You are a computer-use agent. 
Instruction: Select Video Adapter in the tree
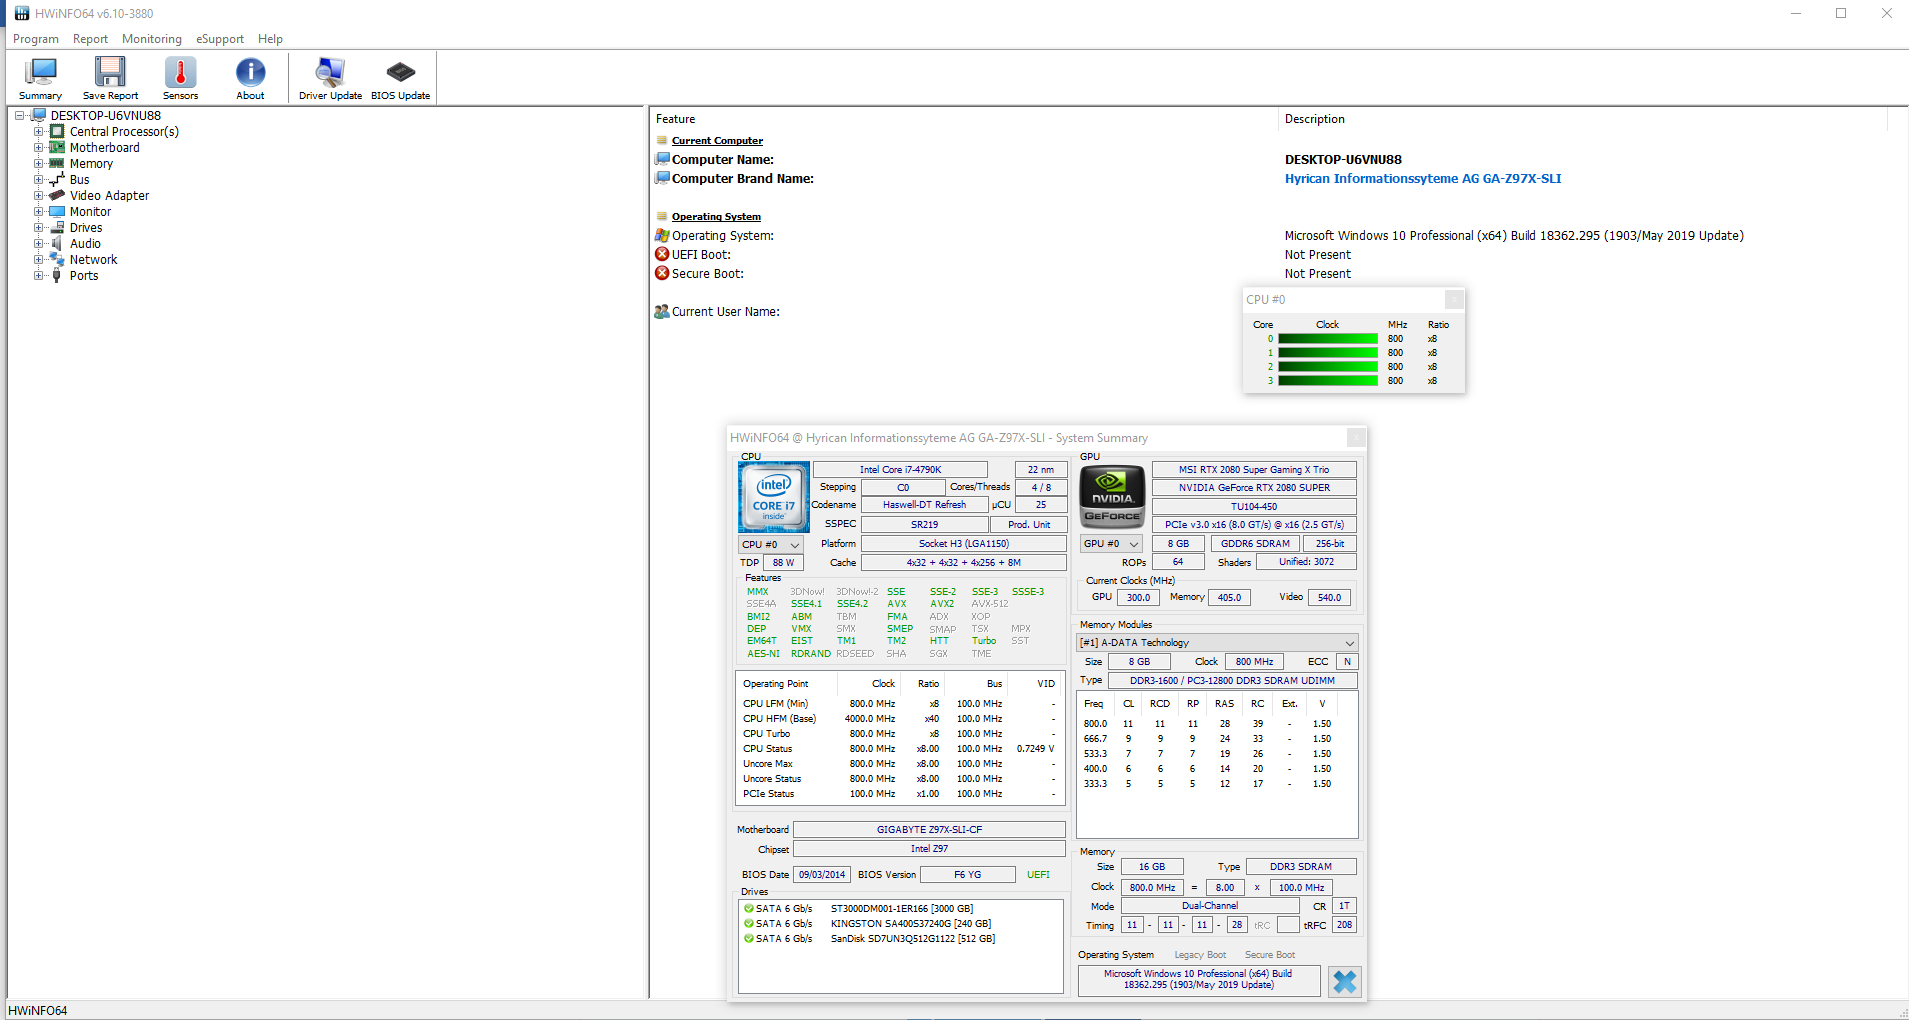tap(109, 195)
